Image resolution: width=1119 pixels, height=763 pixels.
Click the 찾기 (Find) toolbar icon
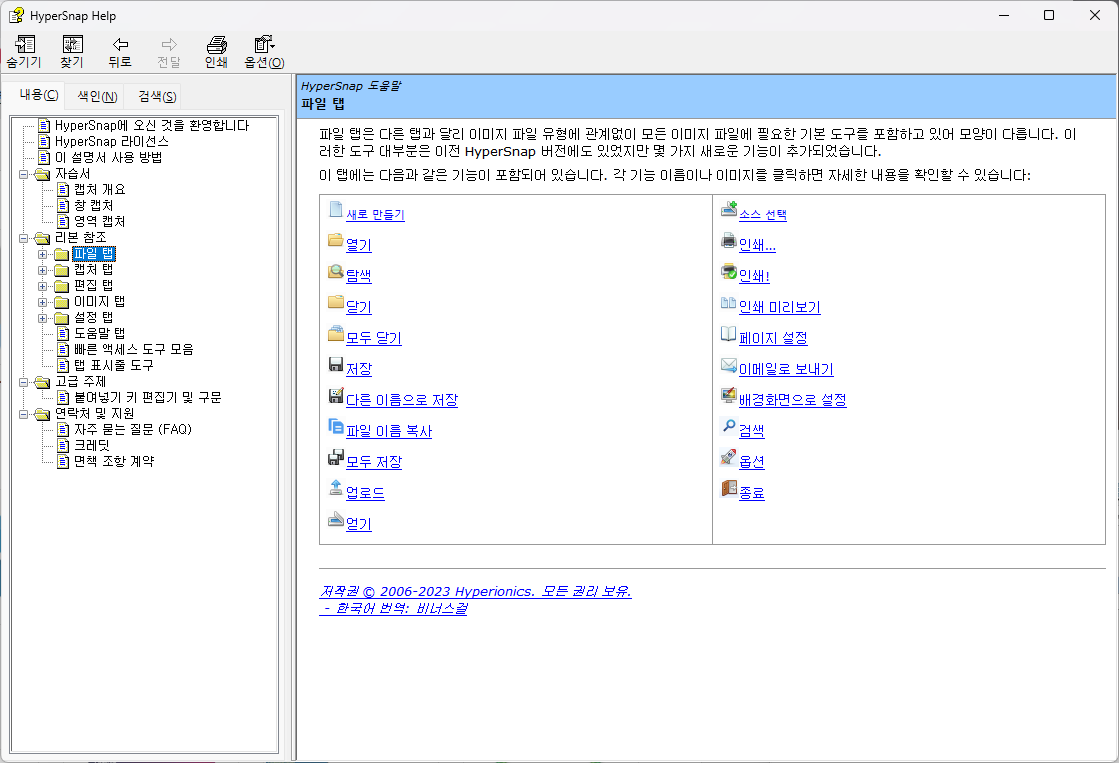72,45
